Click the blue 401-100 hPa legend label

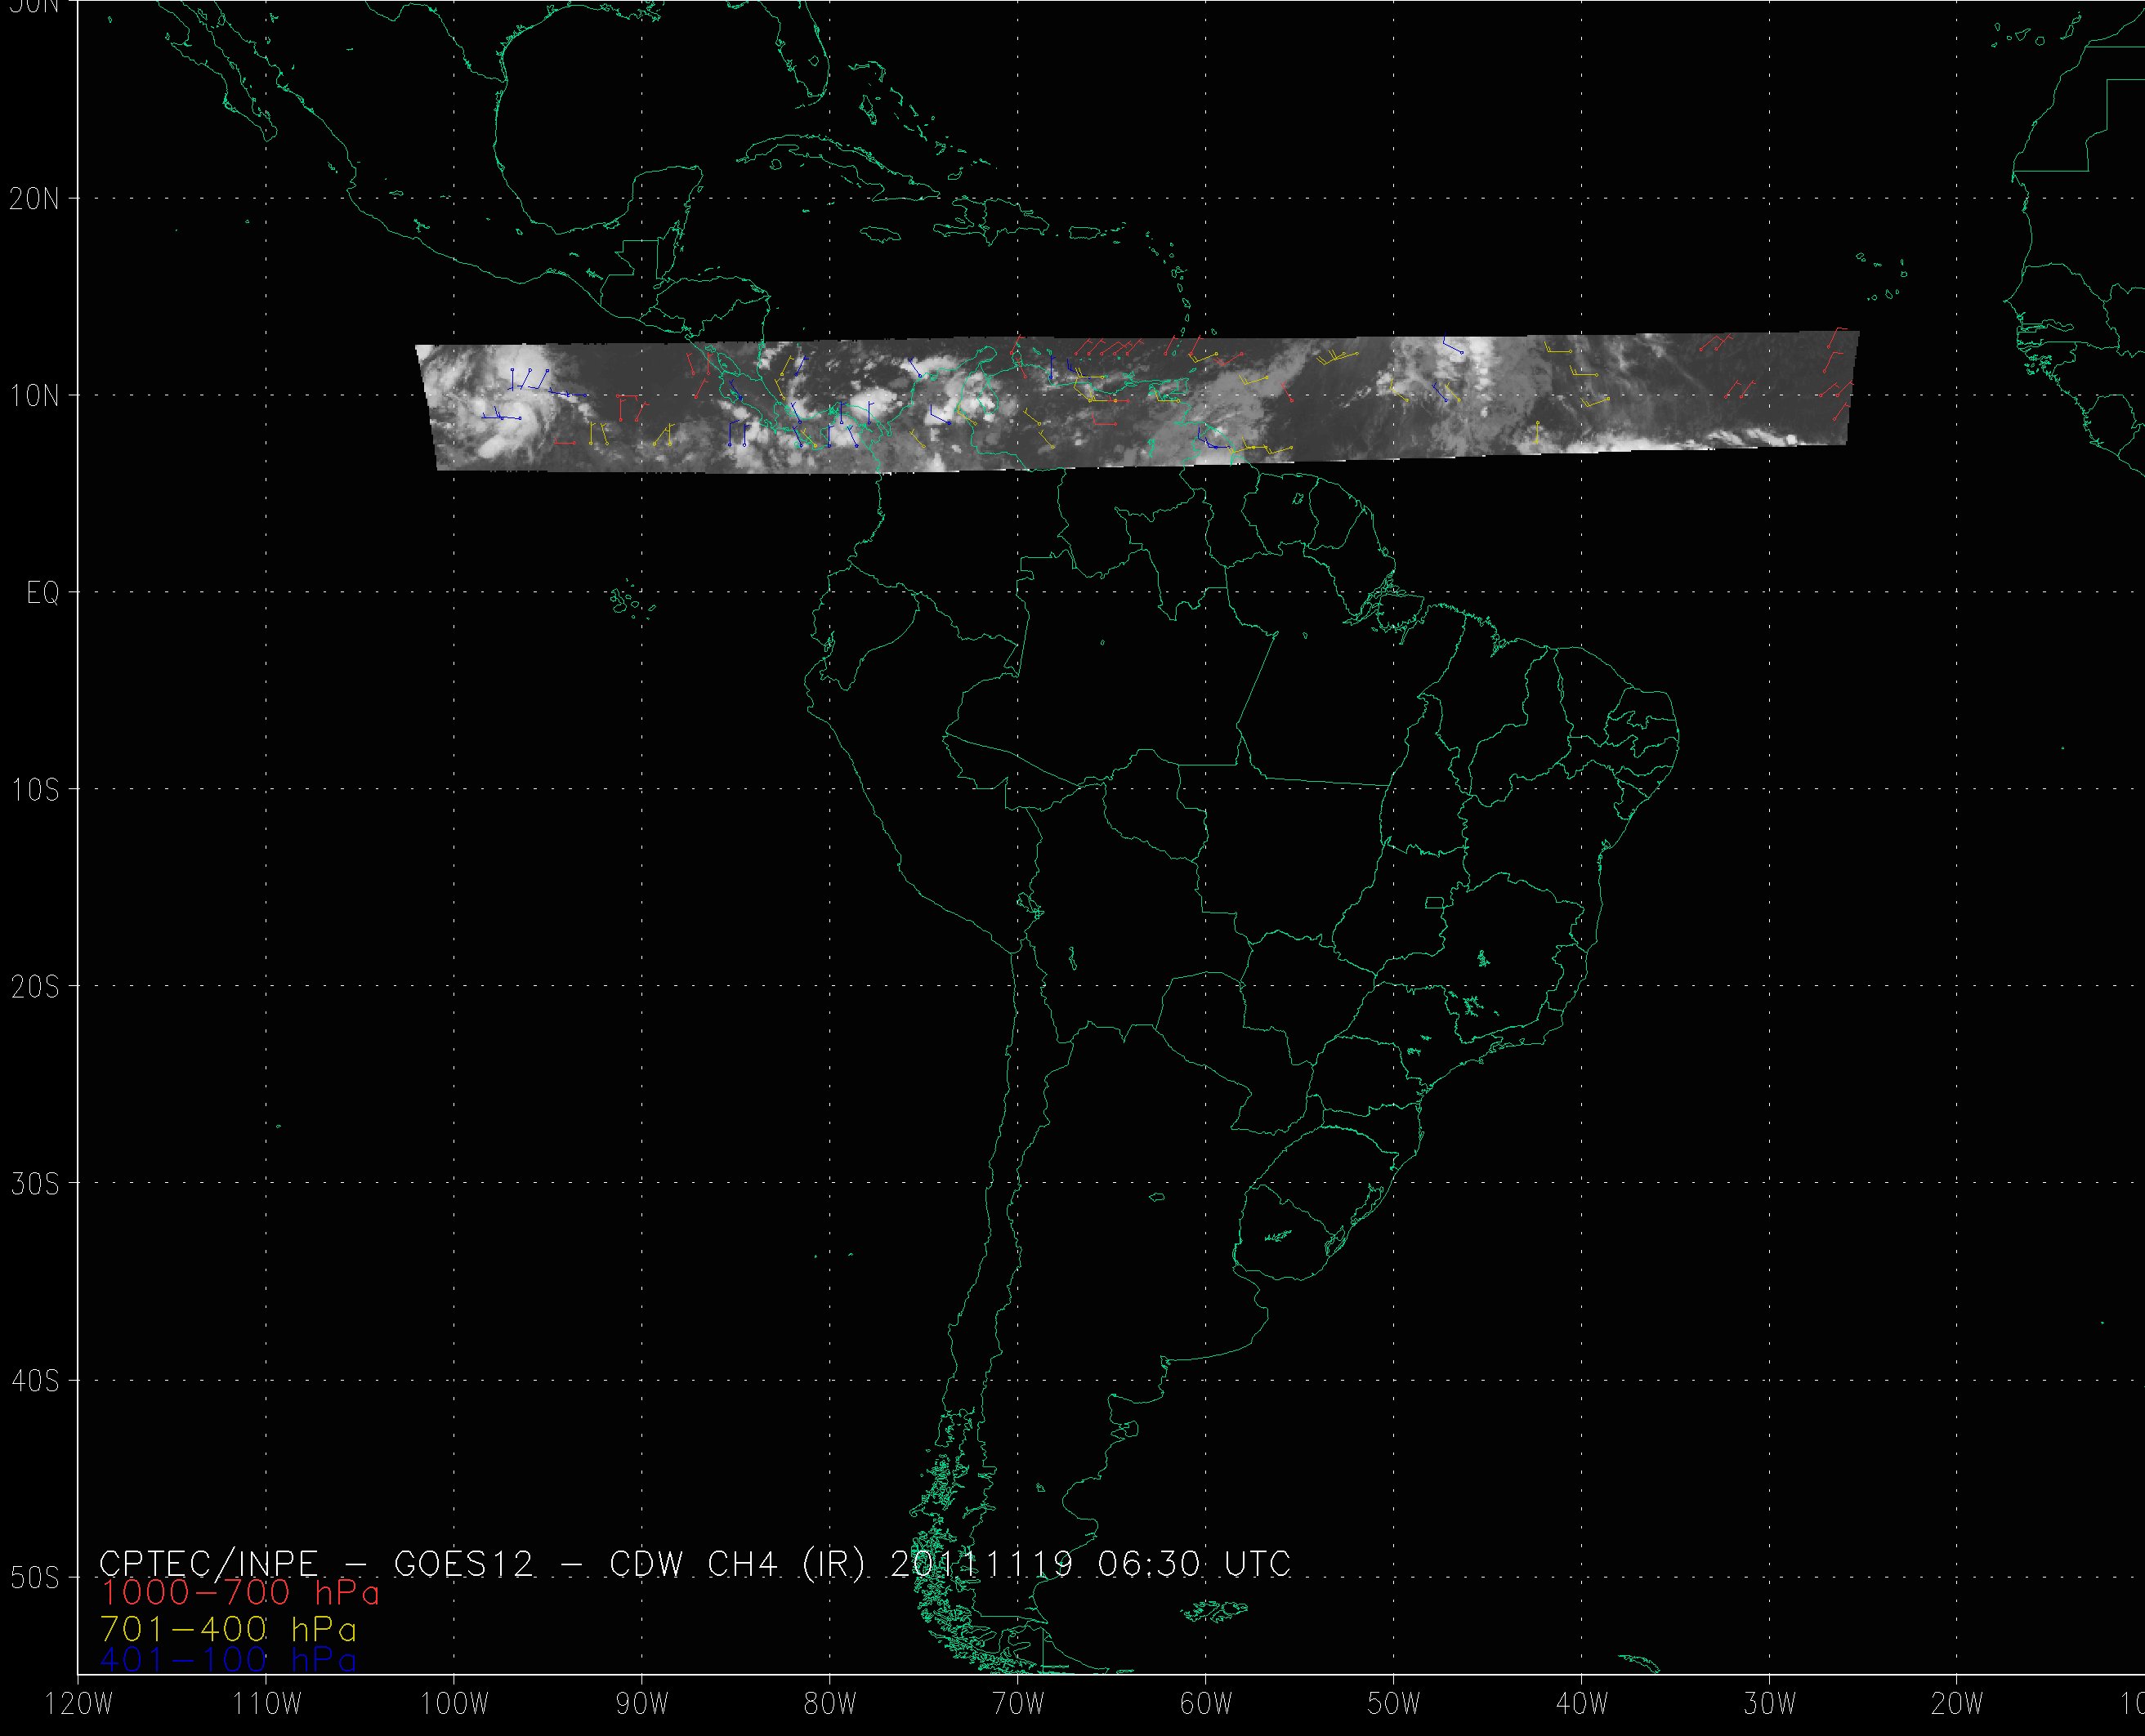[228, 1660]
